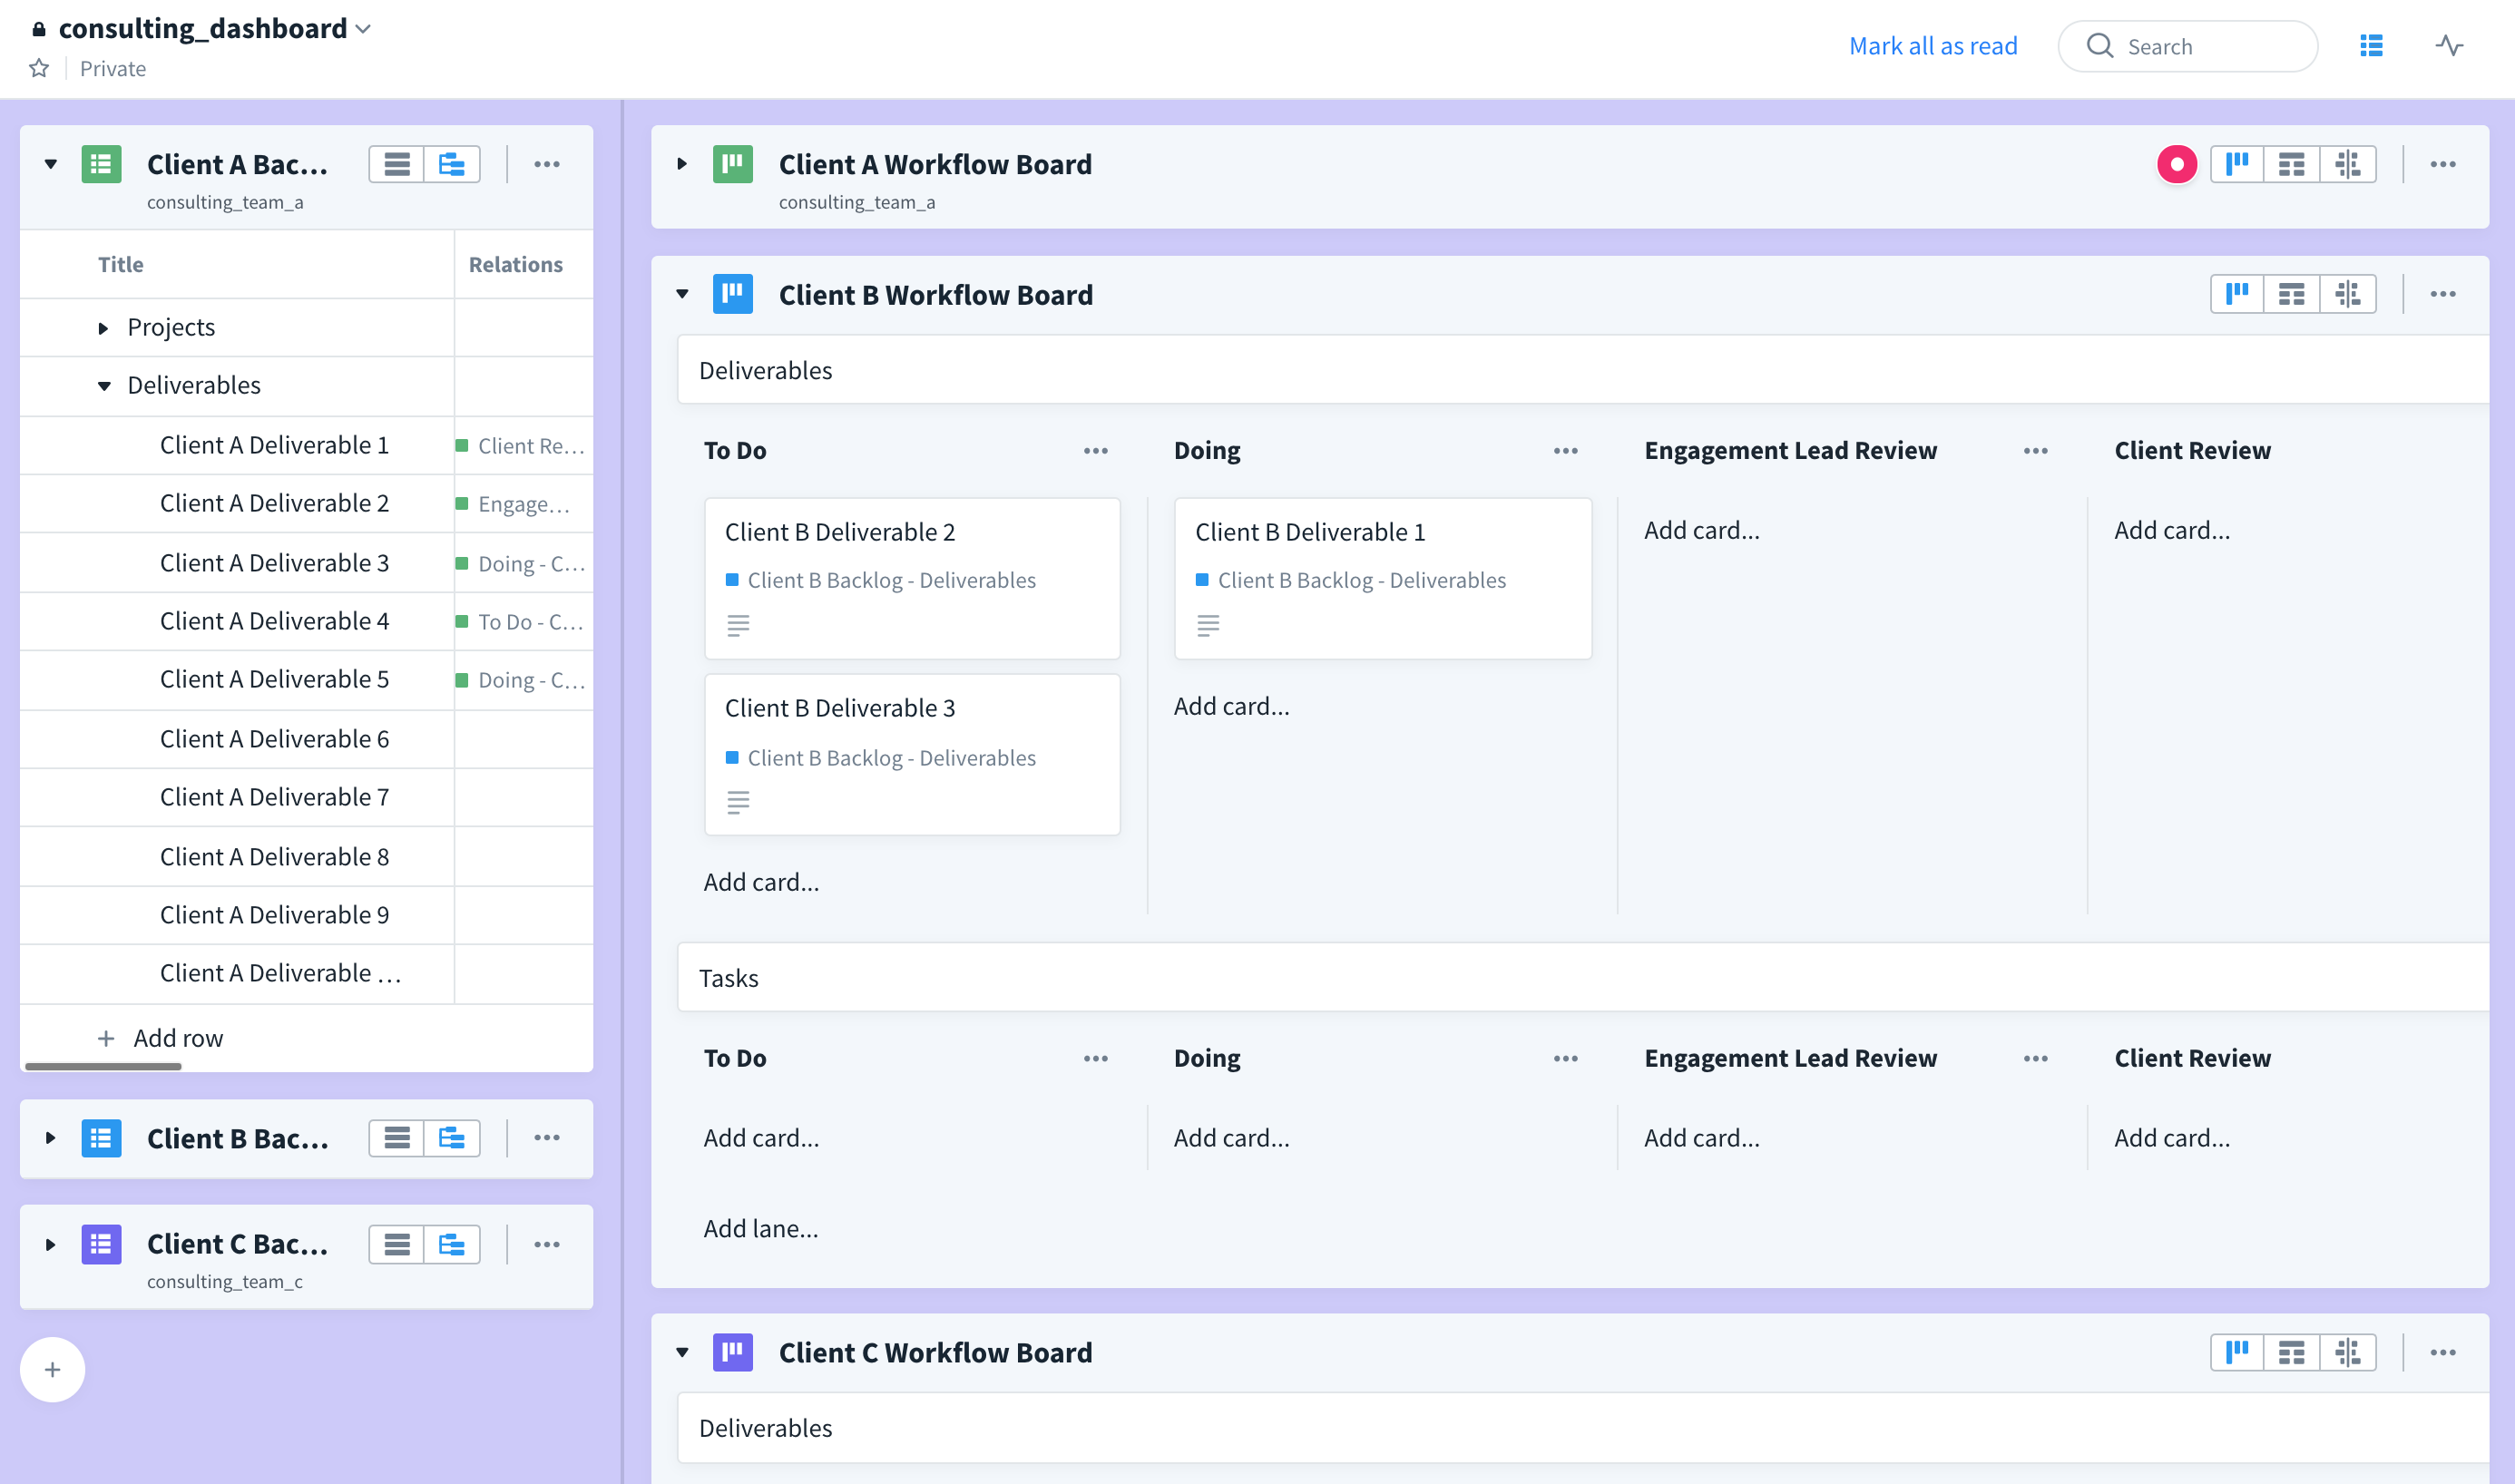This screenshot has width=2515, height=1484.
Task: Open the To Do column options menu
Action: coord(1096,450)
